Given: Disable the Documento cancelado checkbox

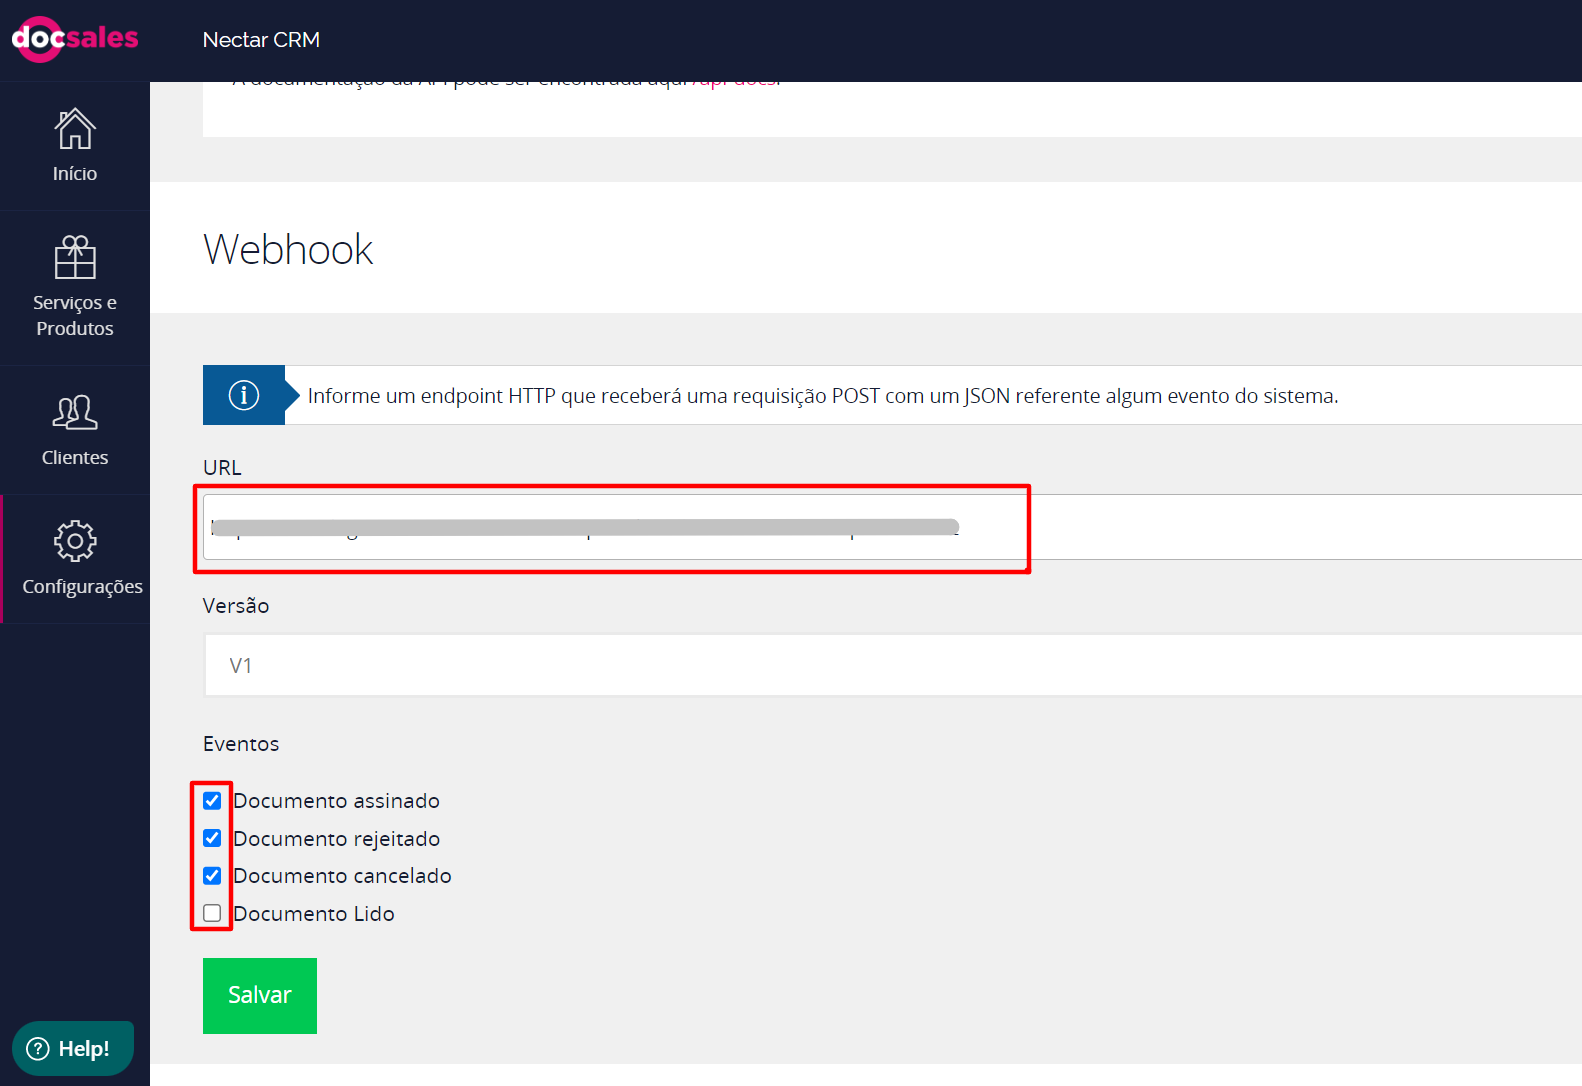Looking at the screenshot, I should 212,876.
